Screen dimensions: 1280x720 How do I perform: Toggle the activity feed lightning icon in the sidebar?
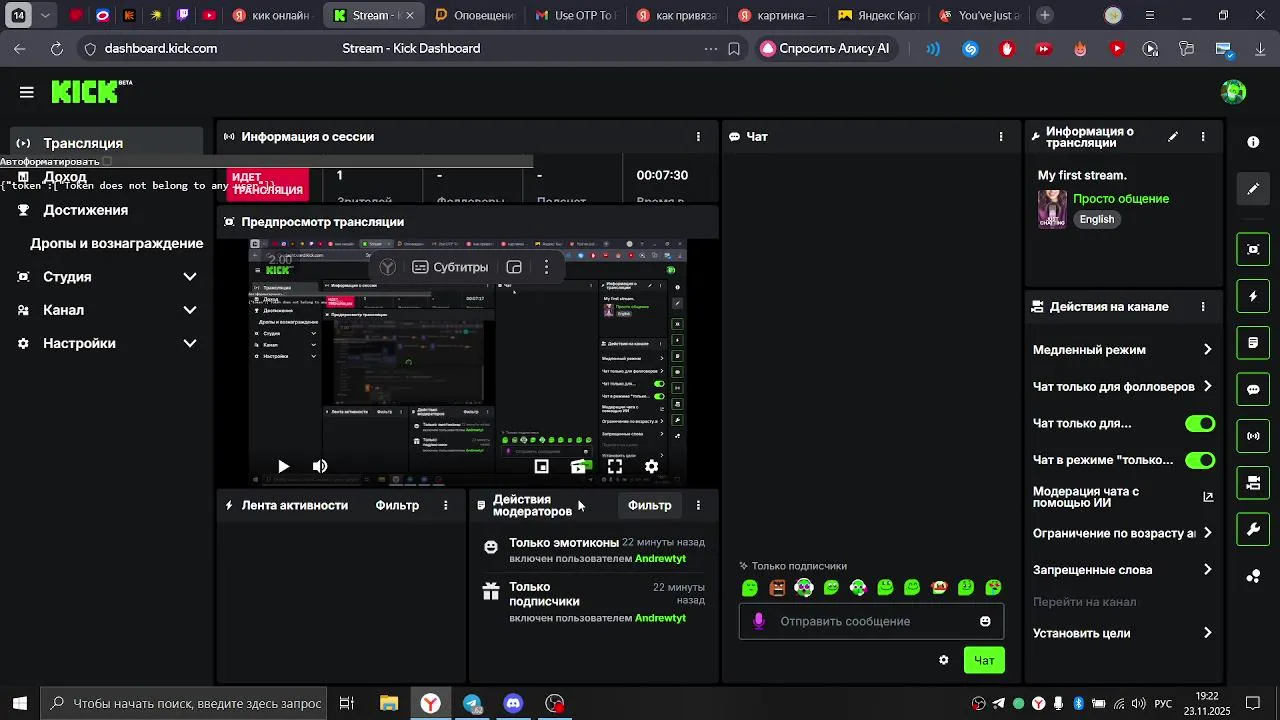(x=1253, y=296)
